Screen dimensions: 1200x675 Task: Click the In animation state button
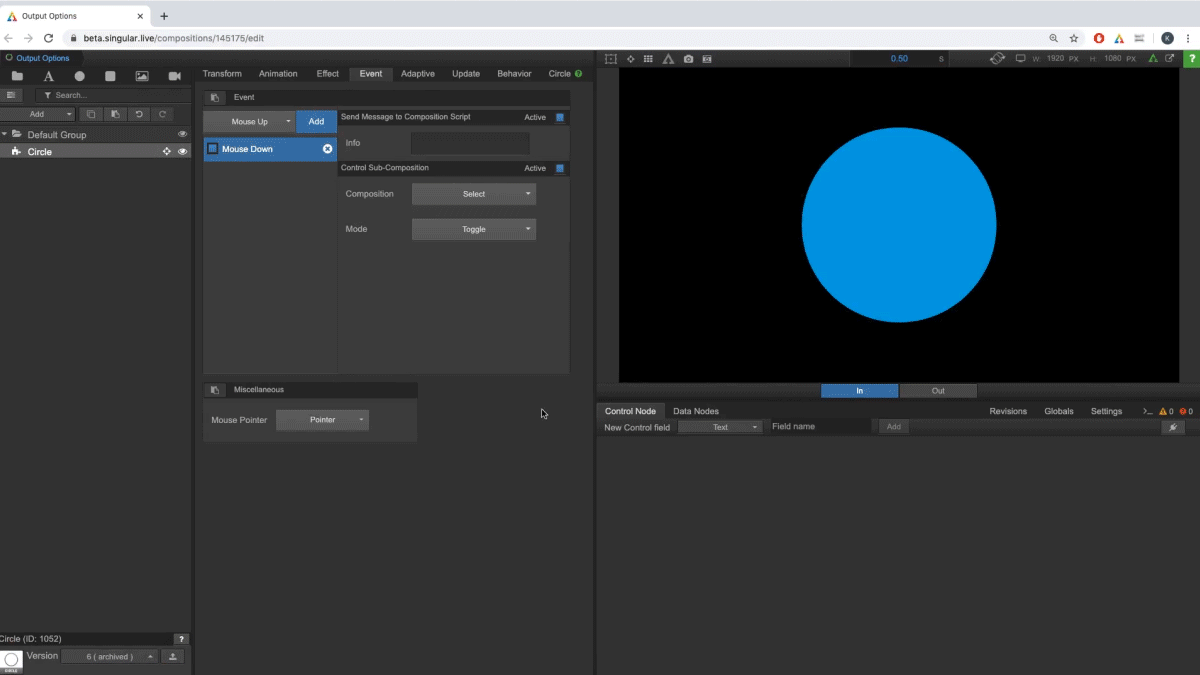(x=860, y=391)
